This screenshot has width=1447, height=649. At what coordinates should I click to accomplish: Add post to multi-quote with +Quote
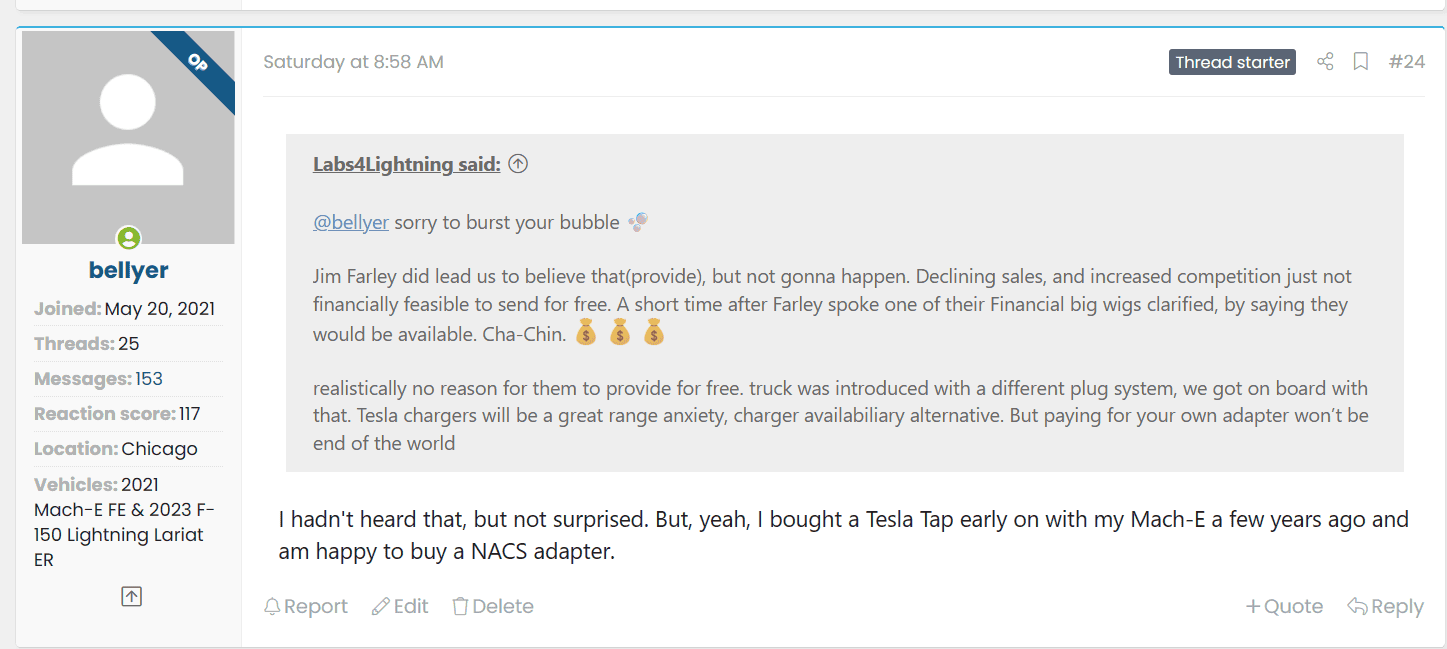click(1284, 606)
